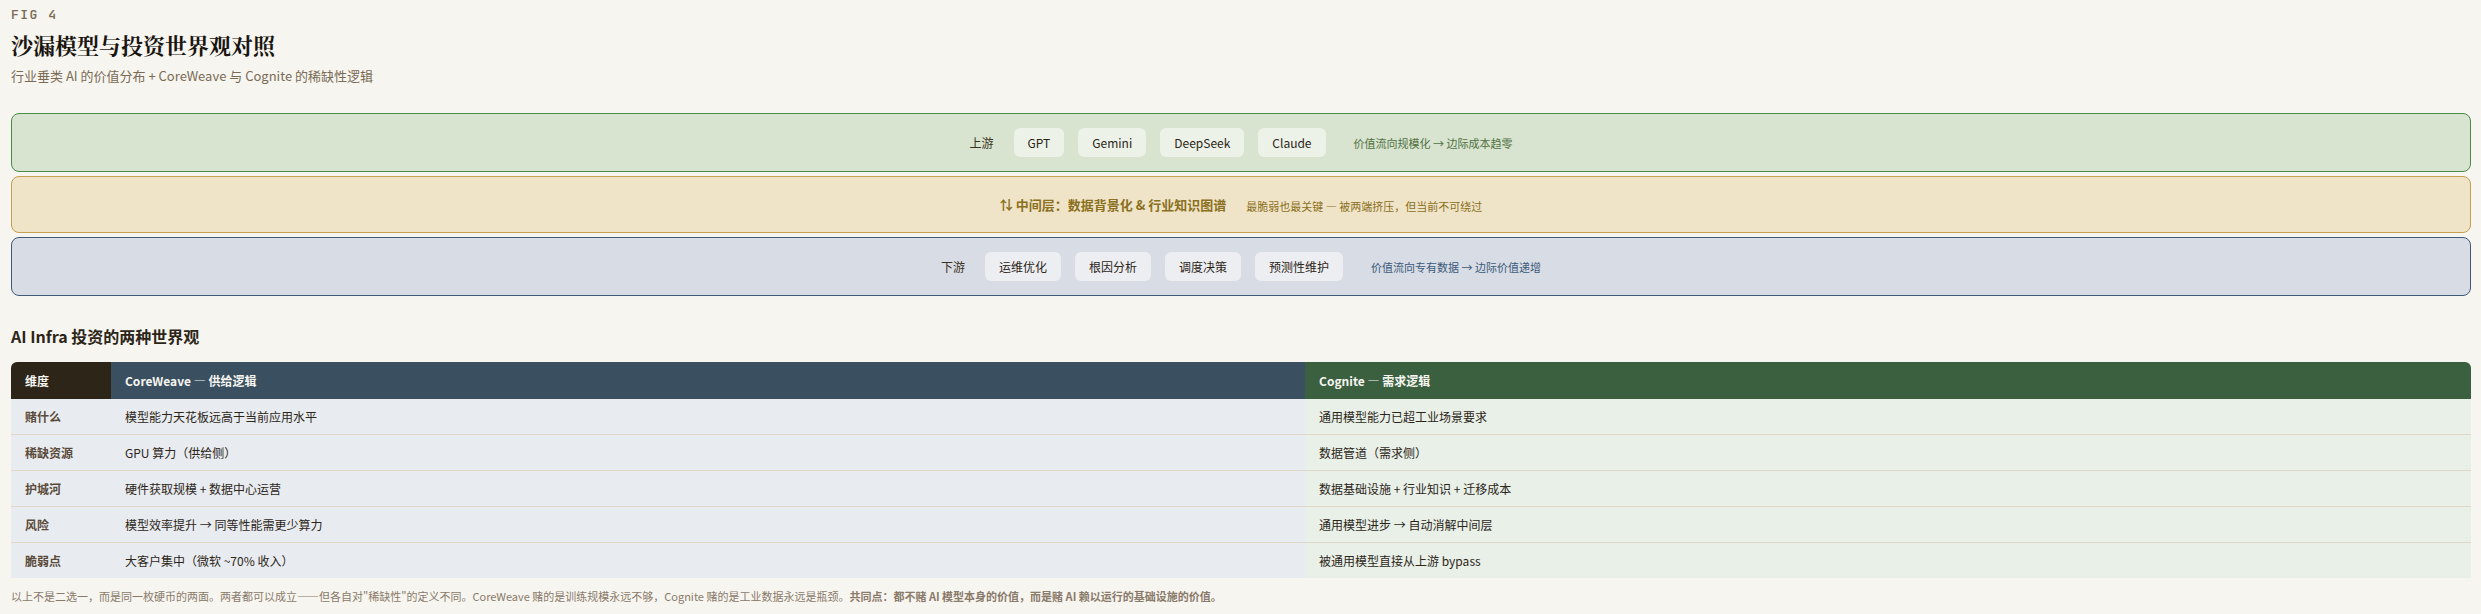
Task: Select the GPT chip in the upstream band
Action: pyautogui.click(x=1039, y=143)
